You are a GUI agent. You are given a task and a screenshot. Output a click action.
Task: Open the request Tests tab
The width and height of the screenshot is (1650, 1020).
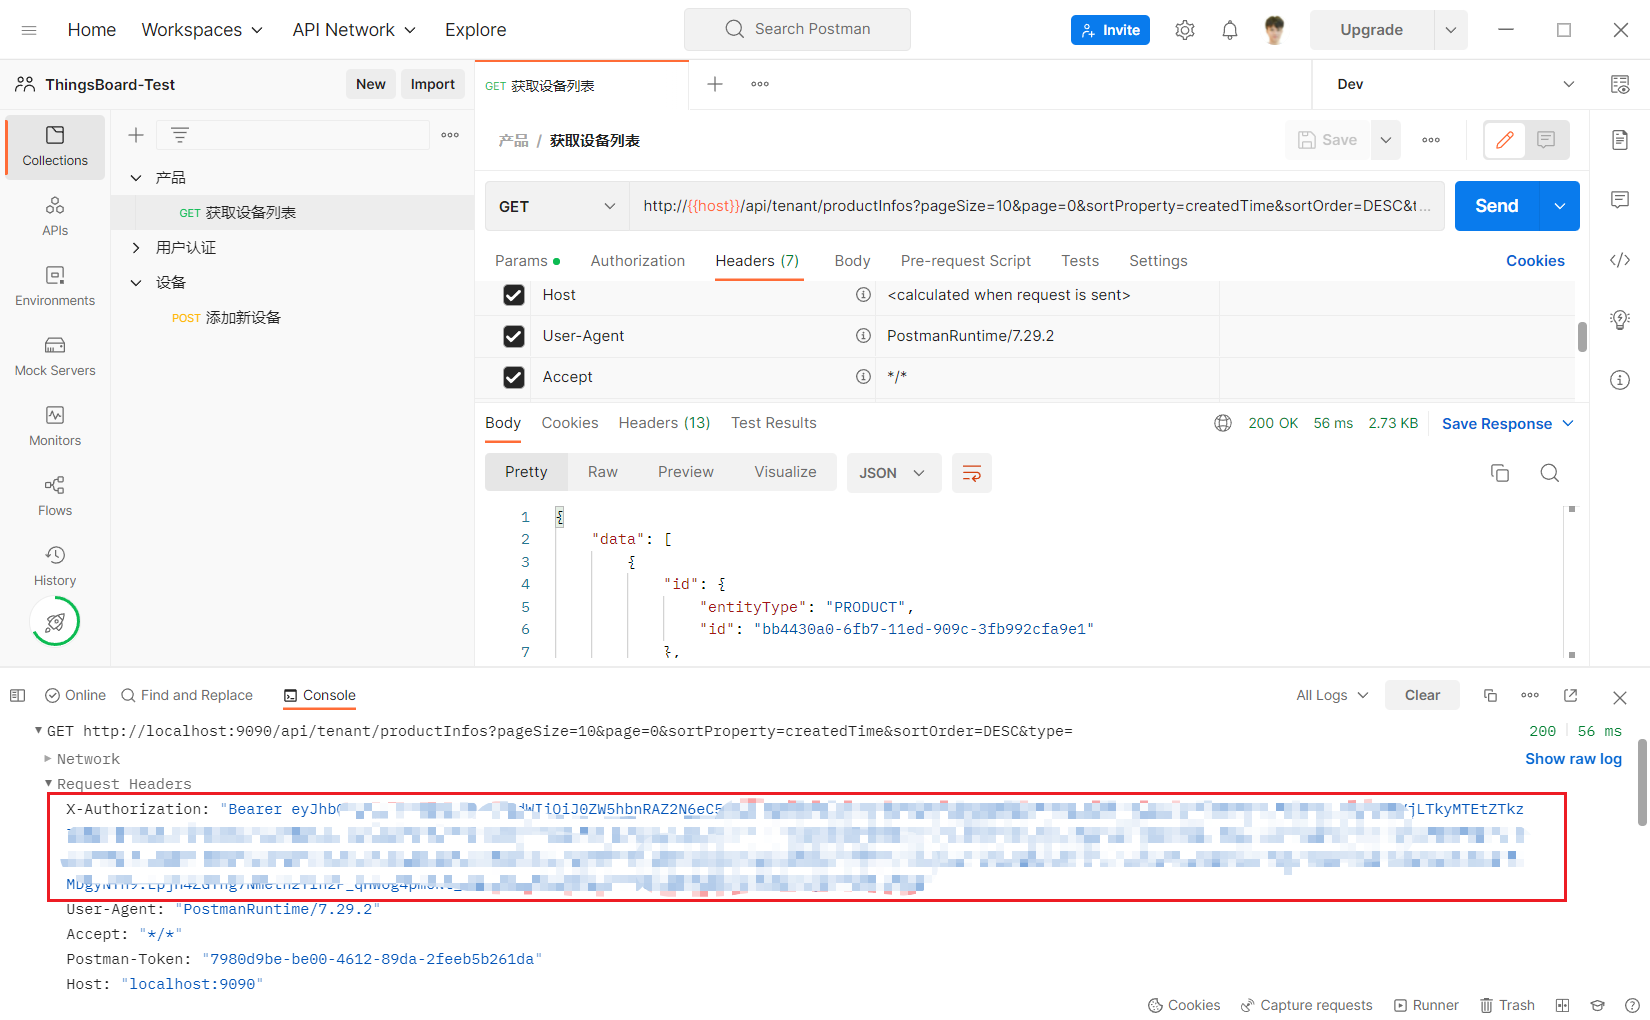[x=1080, y=261]
